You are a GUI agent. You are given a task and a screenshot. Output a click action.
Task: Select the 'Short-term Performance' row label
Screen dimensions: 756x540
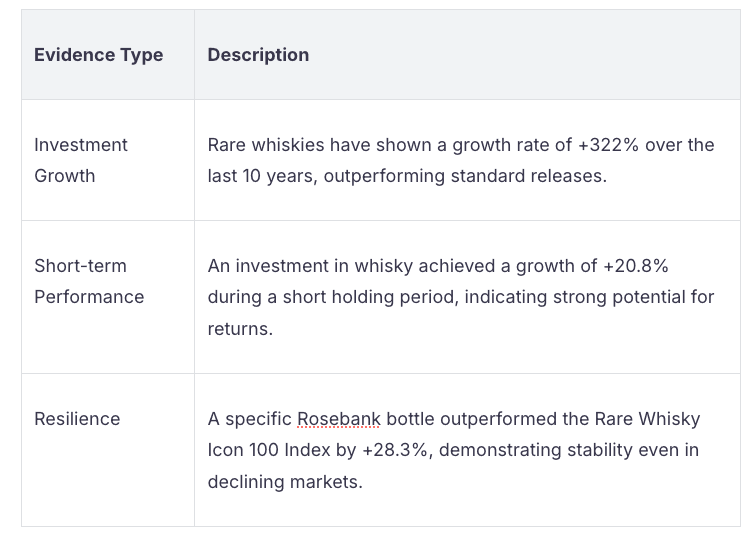pyautogui.click(x=89, y=281)
